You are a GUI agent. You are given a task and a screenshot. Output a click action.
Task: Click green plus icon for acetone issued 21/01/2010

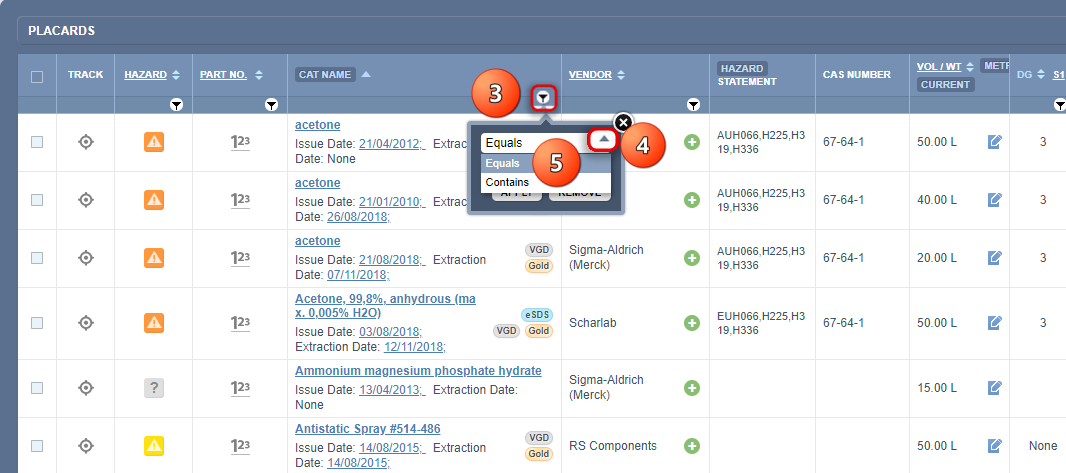point(692,200)
